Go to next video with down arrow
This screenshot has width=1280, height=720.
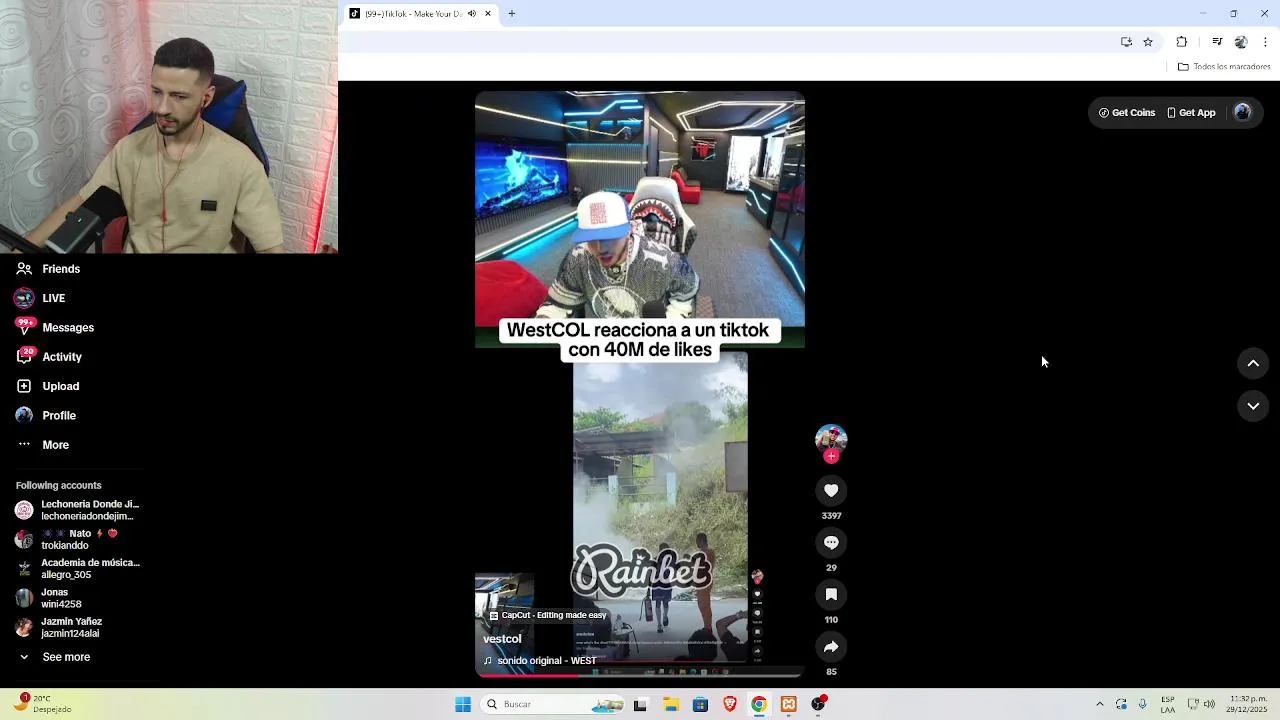(x=1253, y=405)
